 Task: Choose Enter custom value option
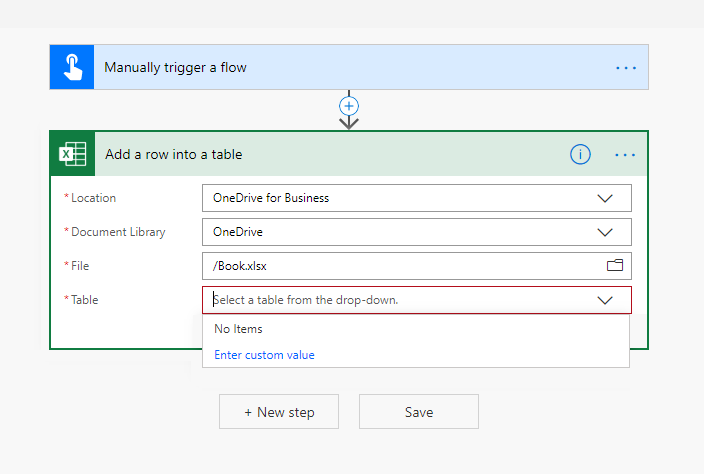[x=264, y=355]
